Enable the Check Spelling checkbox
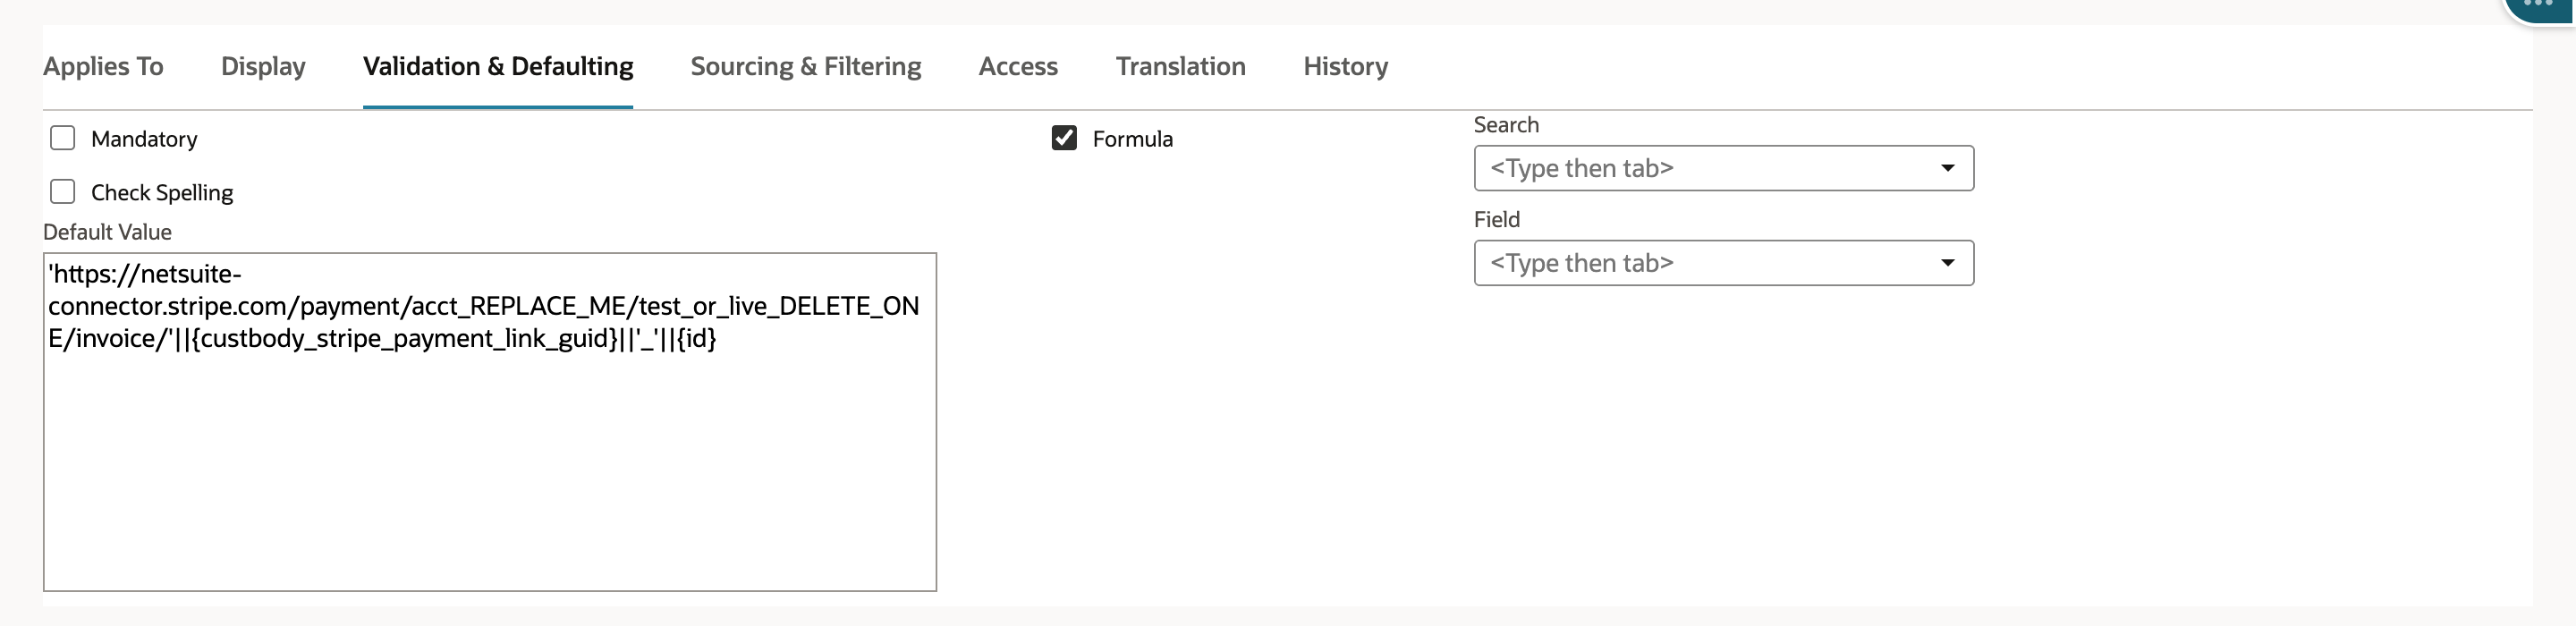The width and height of the screenshot is (2576, 626). (x=63, y=191)
